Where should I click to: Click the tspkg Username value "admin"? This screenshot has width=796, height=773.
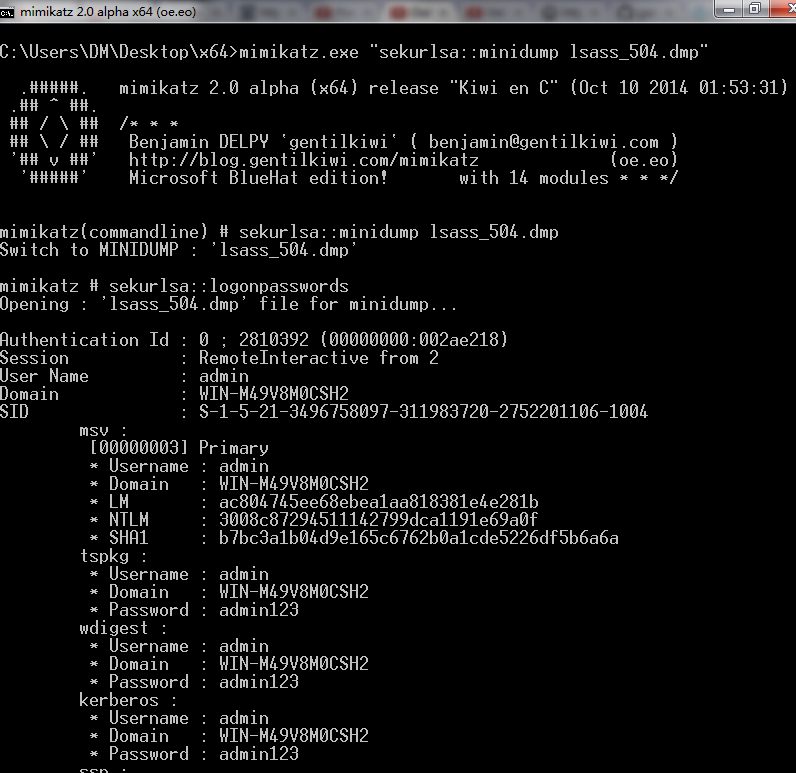244,574
